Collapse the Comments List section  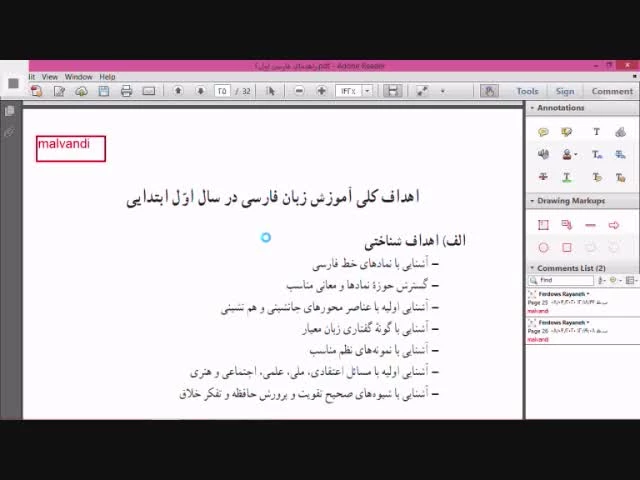pyautogui.click(x=532, y=268)
